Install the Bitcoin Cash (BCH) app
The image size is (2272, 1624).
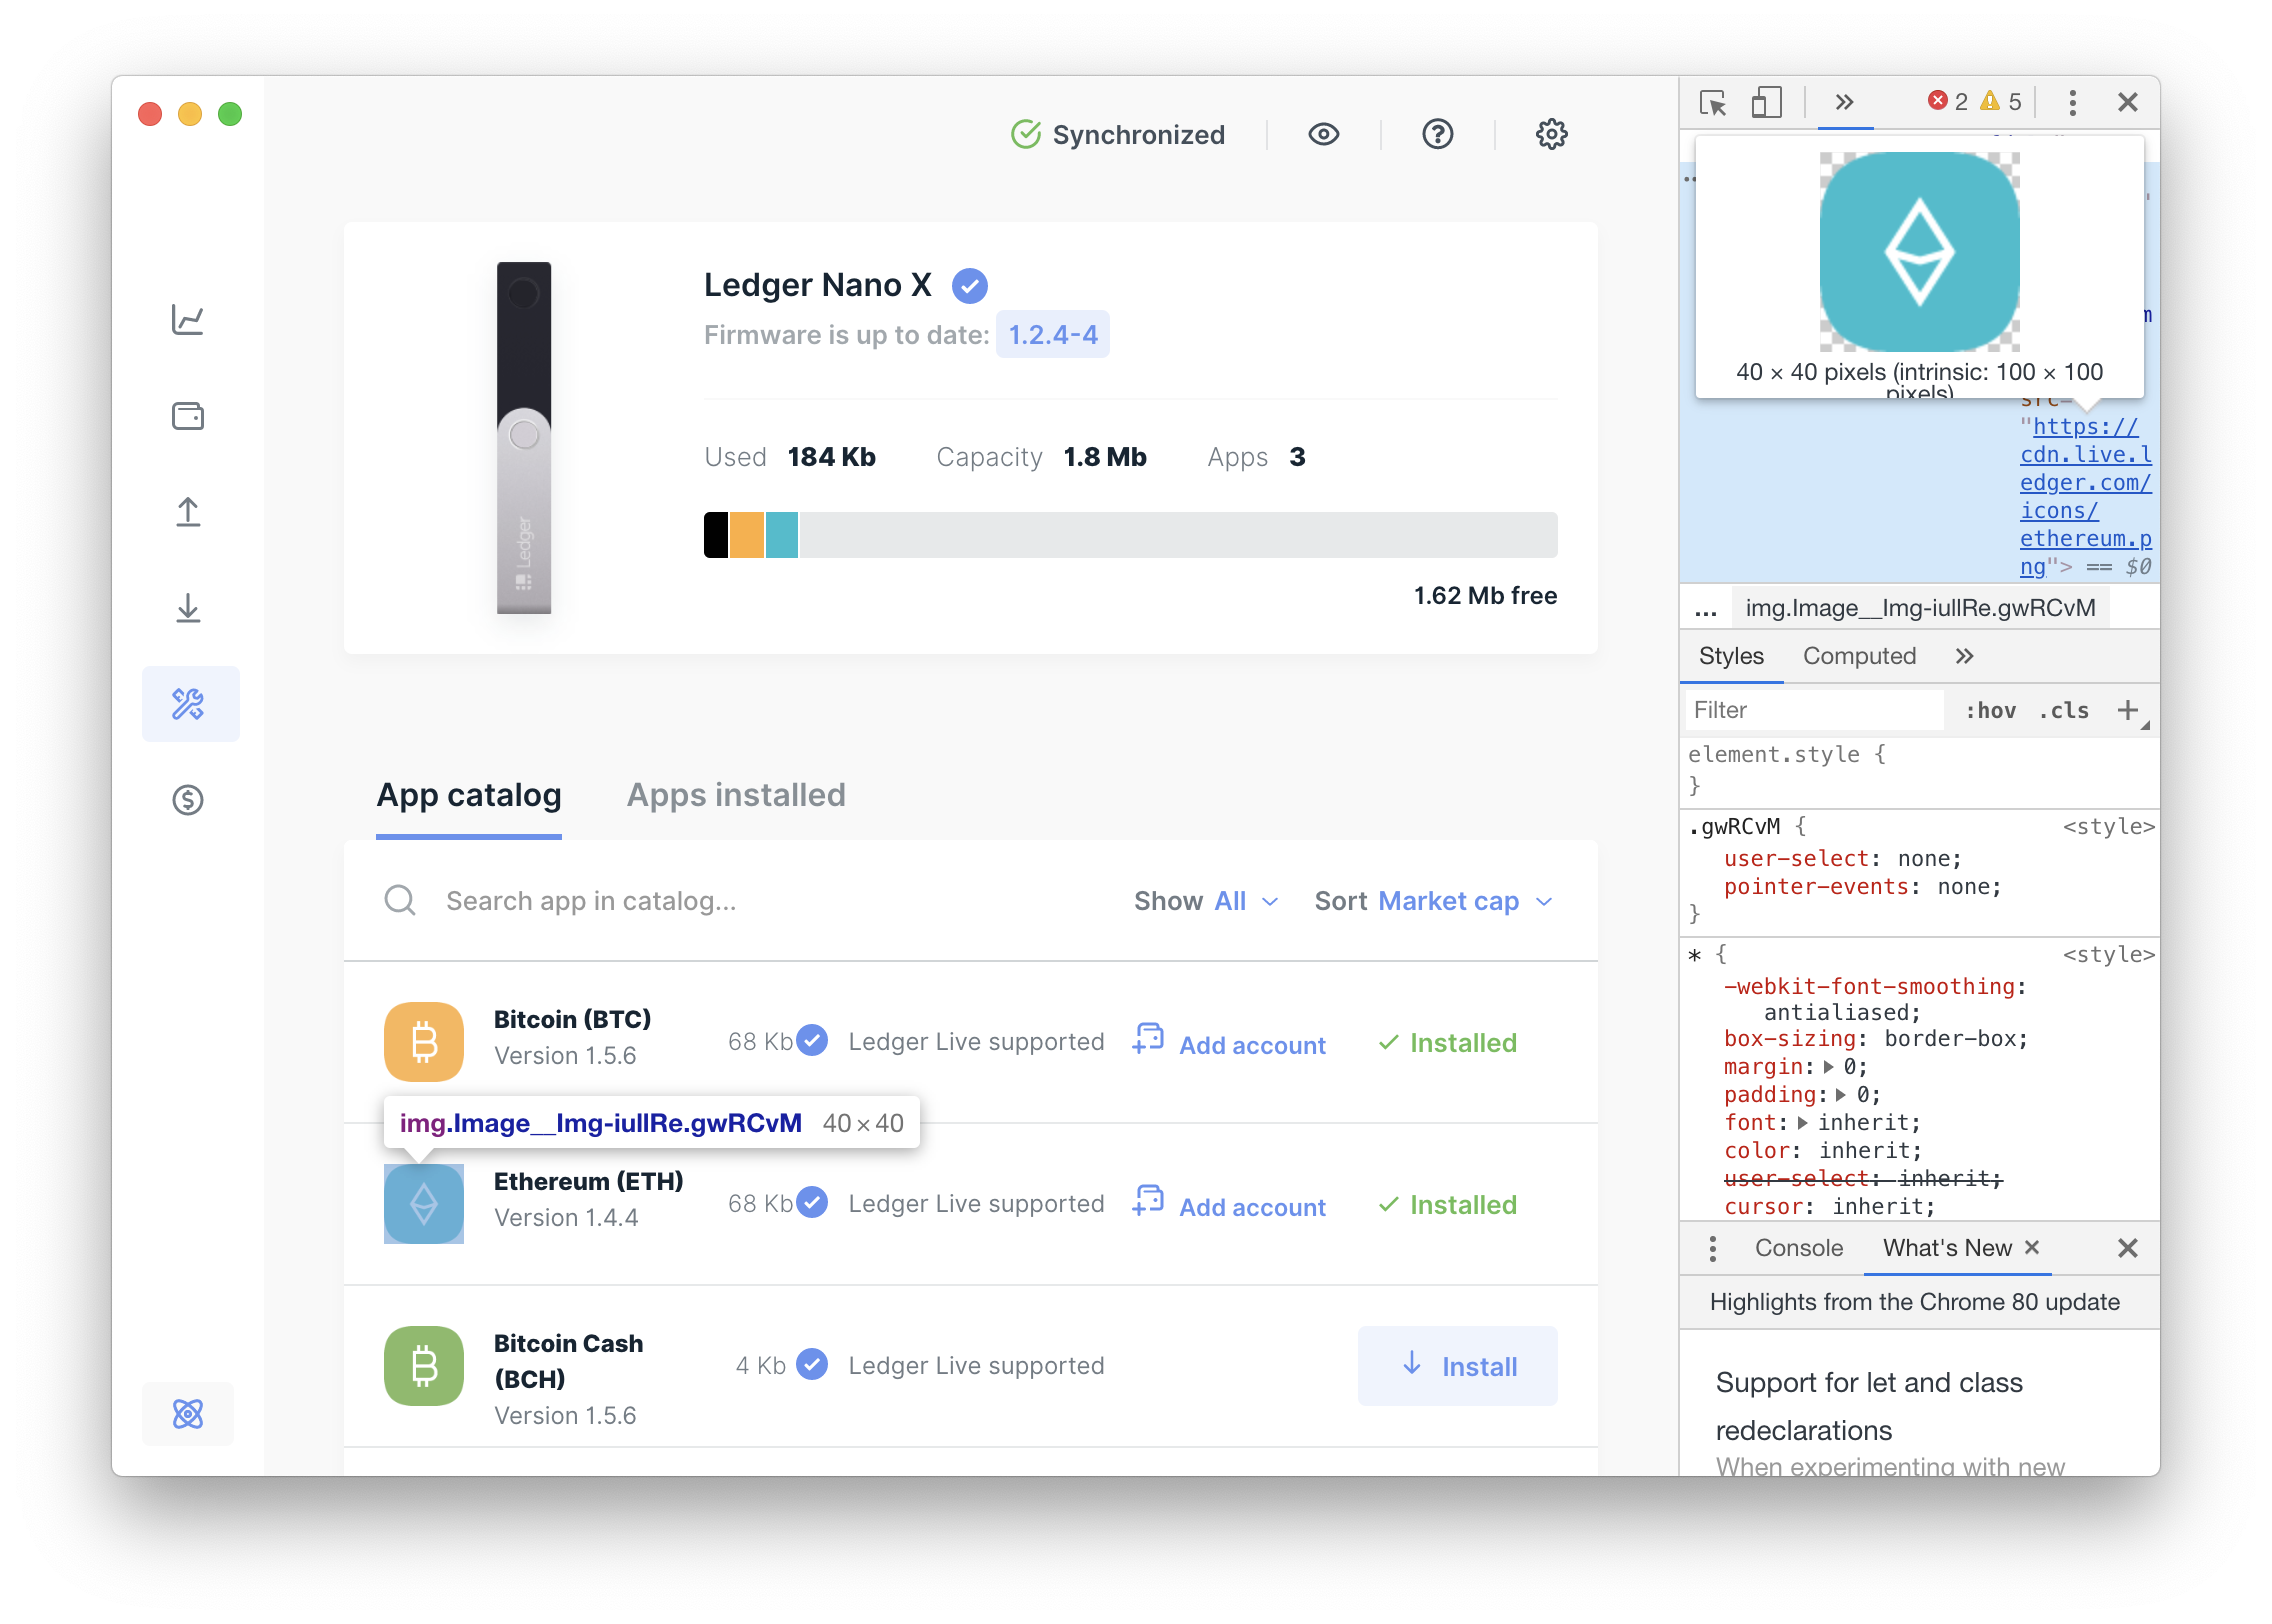point(1457,1366)
